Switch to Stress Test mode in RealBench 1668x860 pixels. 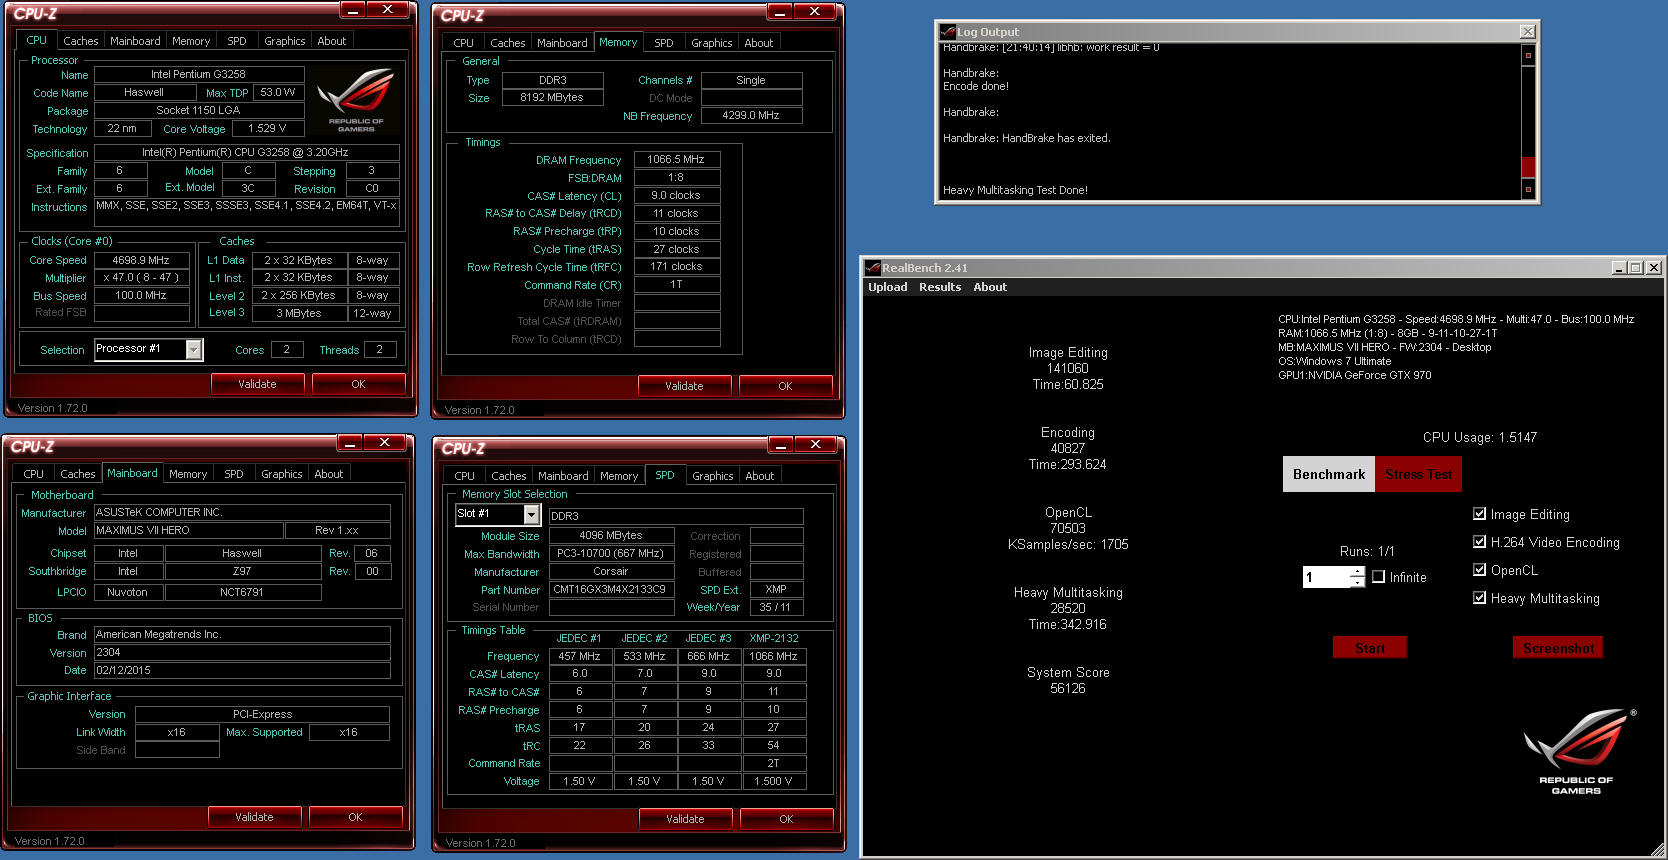click(1418, 474)
